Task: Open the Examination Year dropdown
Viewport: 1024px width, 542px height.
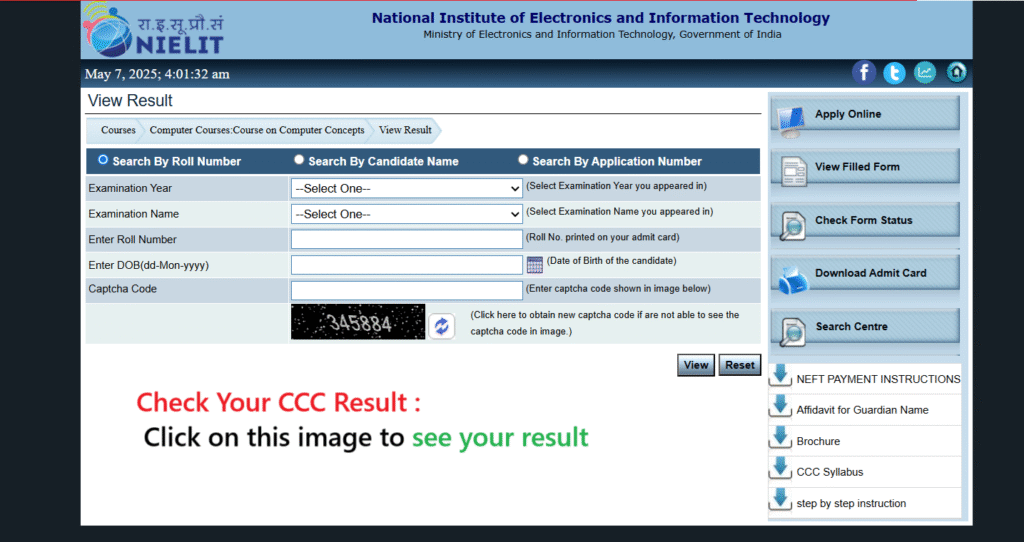Action: [406, 188]
